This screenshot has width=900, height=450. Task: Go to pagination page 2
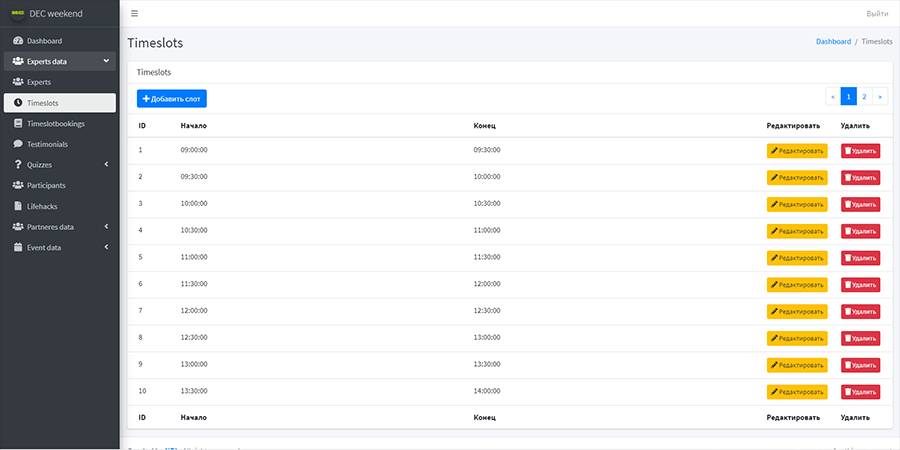point(864,96)
